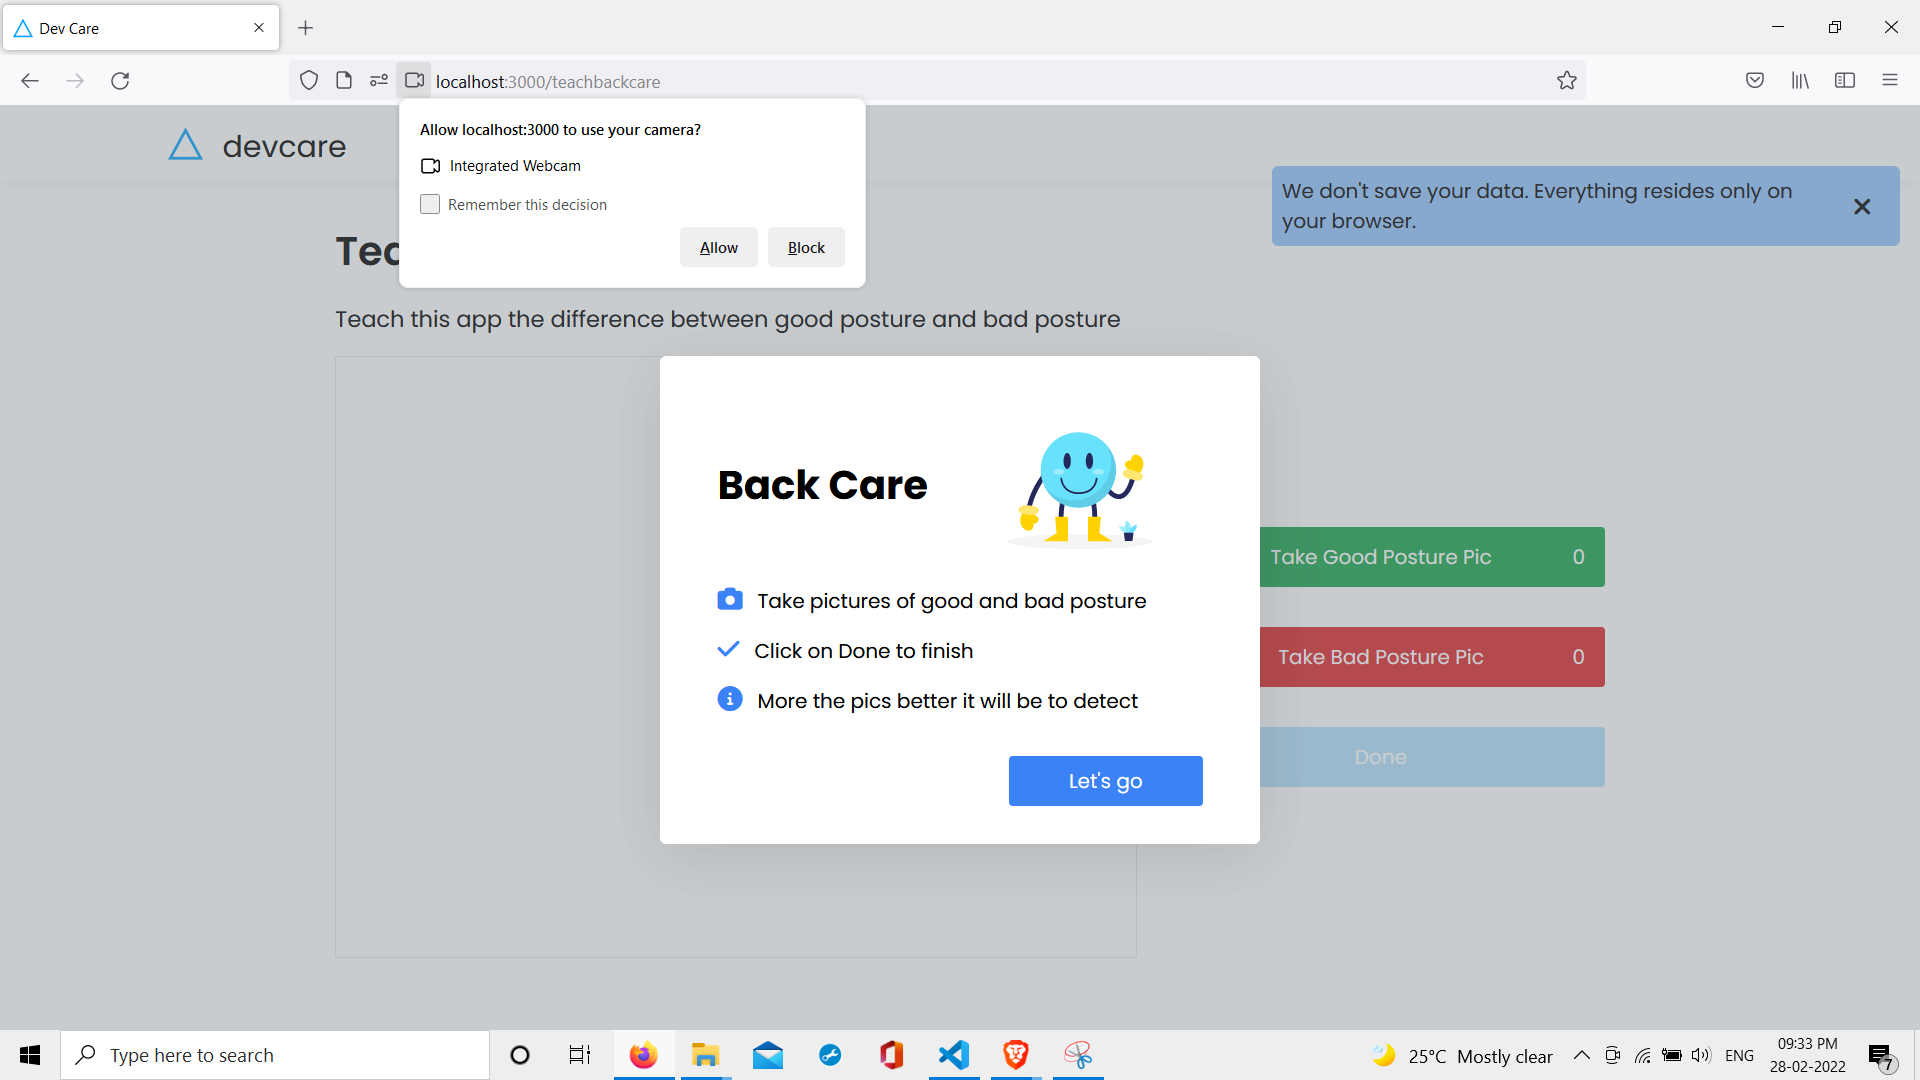Image resolution: width=1920 pixels, height=1080 pixels.
Task: Select the Dev Care browser tab
Action: pos(130,28)
